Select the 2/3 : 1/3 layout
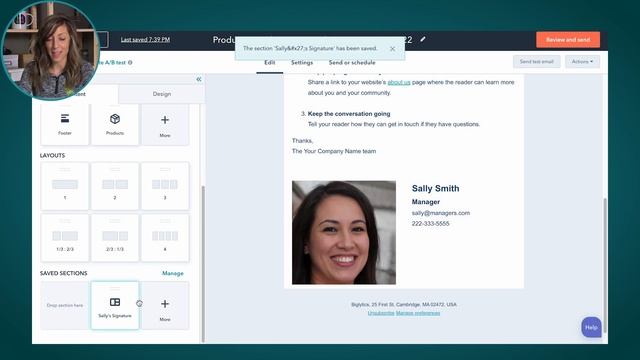The width and height of the screenshot is (640, 360). coord(115,238)
